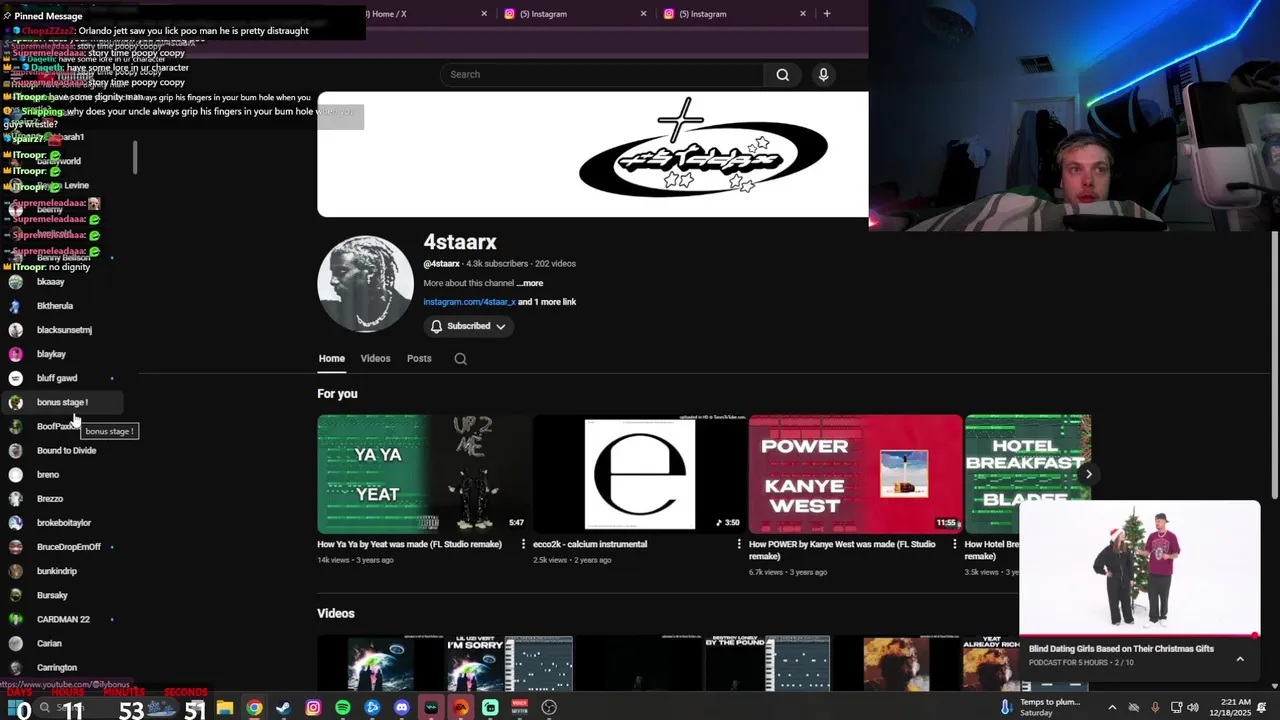Click Chrome icon in taskbar
Viewport: 1280px width, 720px height.
coord(254,708)
